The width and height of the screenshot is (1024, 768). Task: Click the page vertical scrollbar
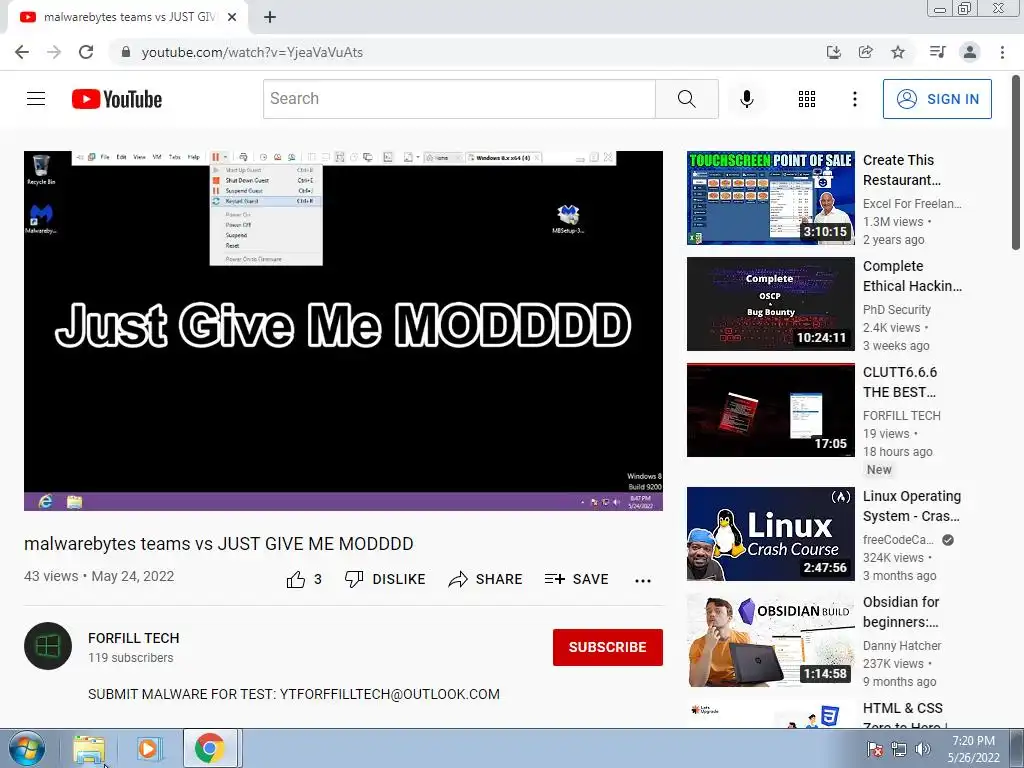pyautogui.click(x=1016, y=162)
